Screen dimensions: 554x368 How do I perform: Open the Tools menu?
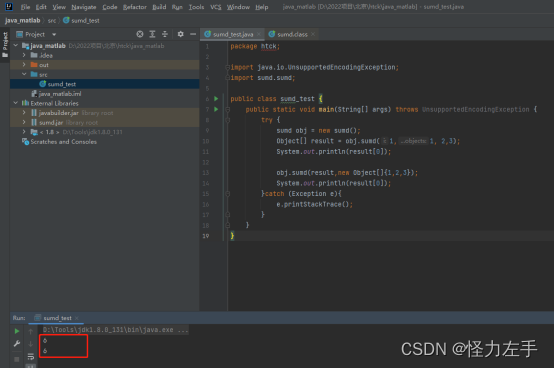point(196,7)
